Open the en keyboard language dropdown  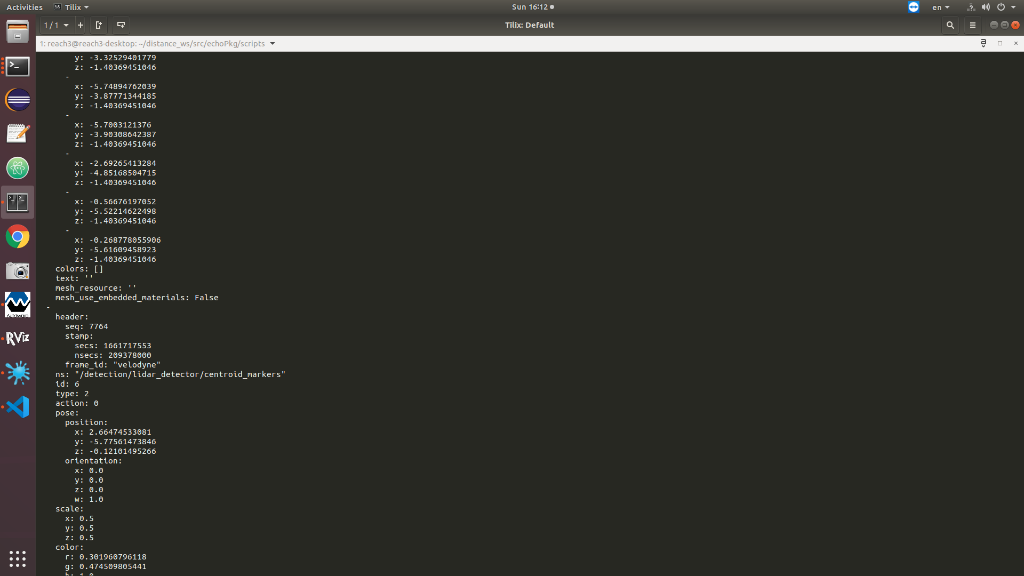(x=940, y=7)
